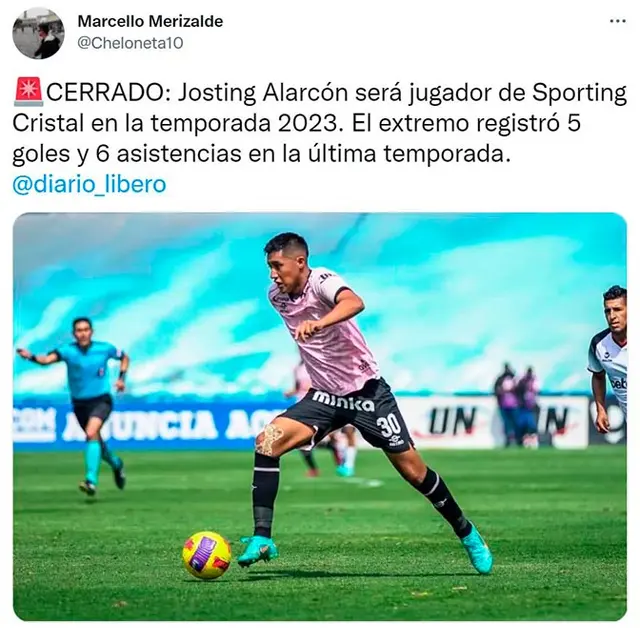Visit the @diario_libero mention
Viewport: 640px width, 628px height.
[89, 184]
